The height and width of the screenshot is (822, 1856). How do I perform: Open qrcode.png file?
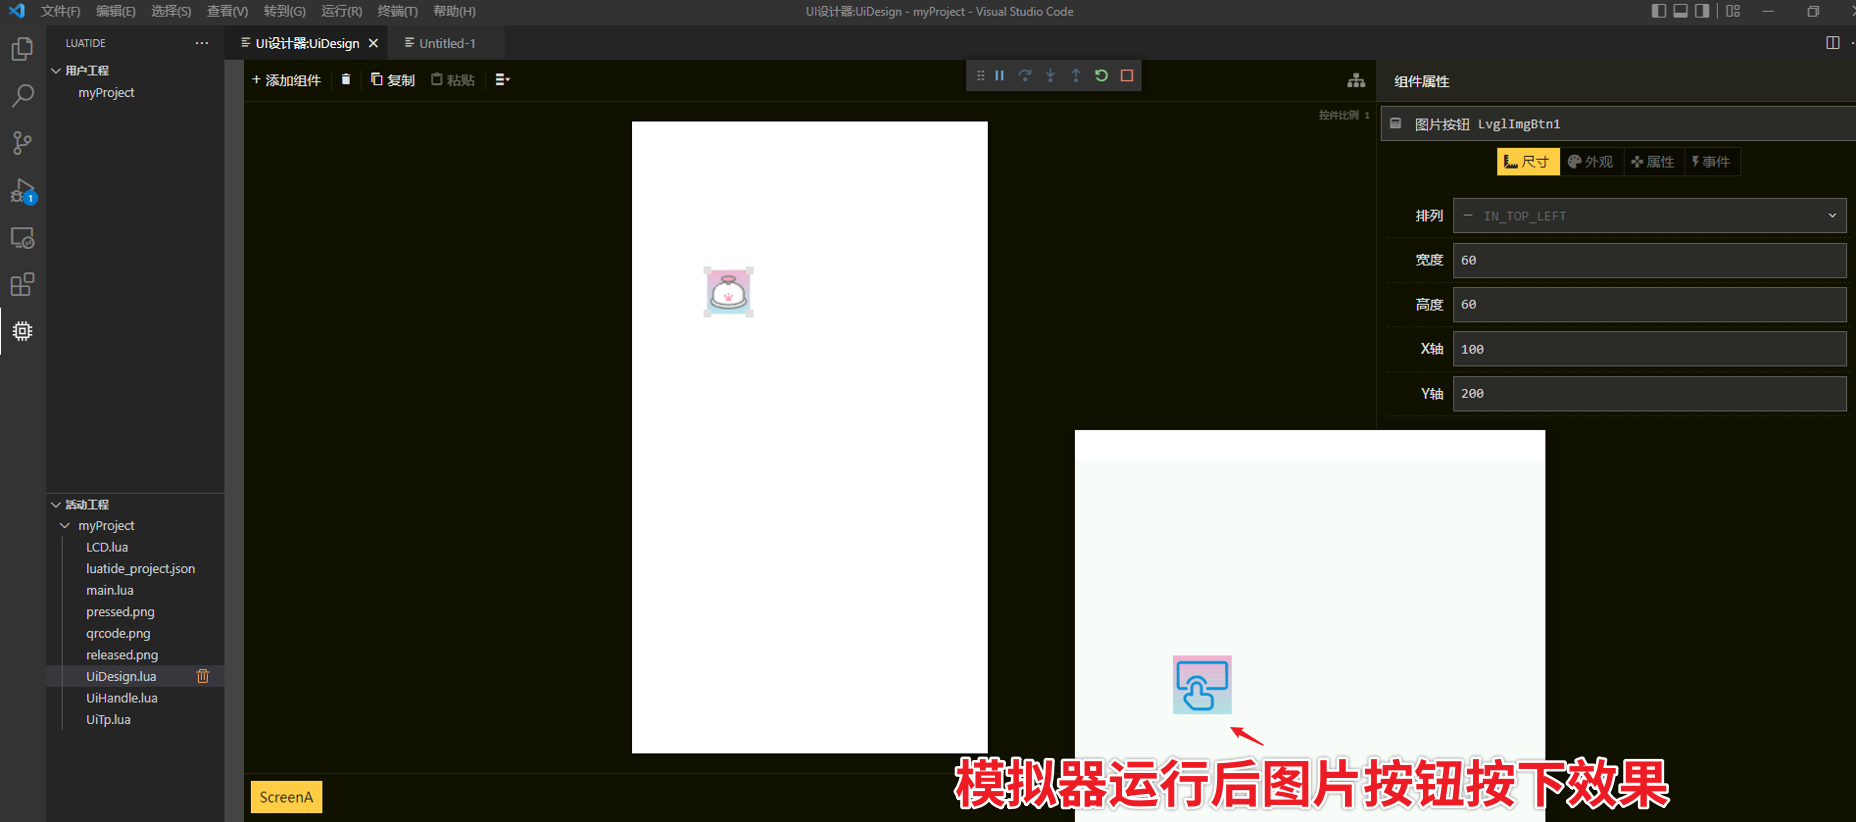[118, 634]
